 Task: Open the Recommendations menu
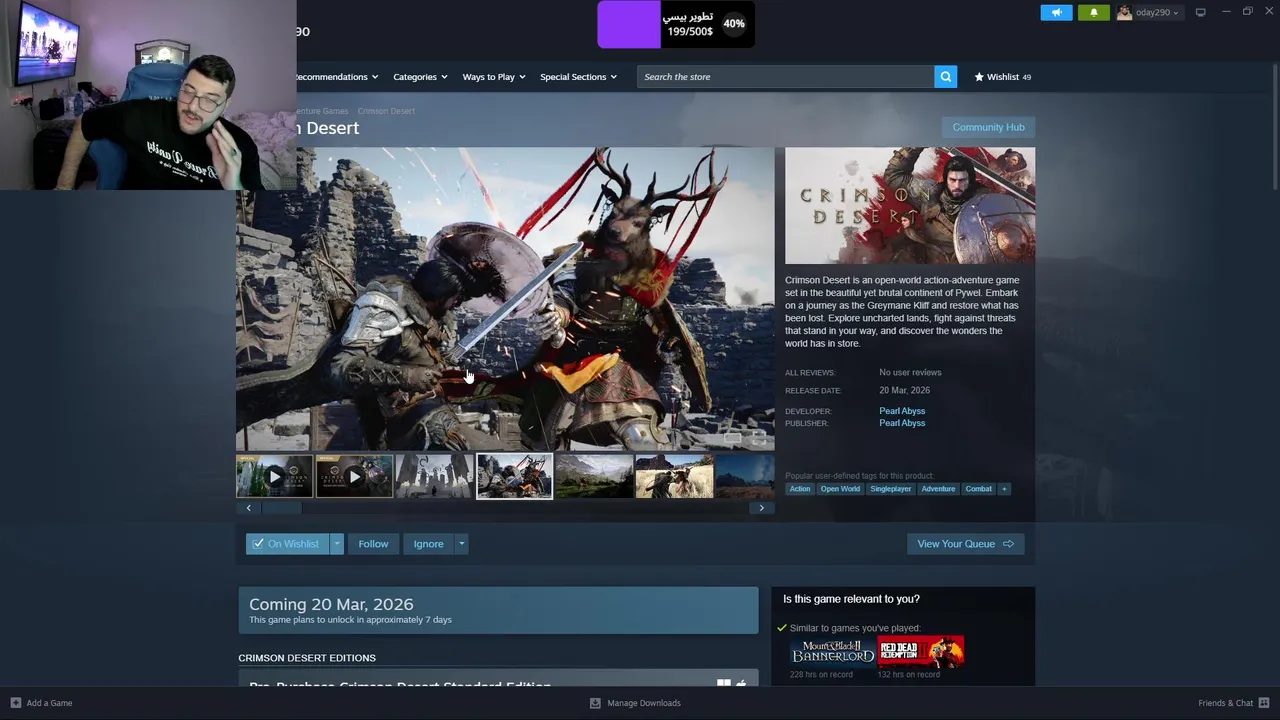pos(336,77)
